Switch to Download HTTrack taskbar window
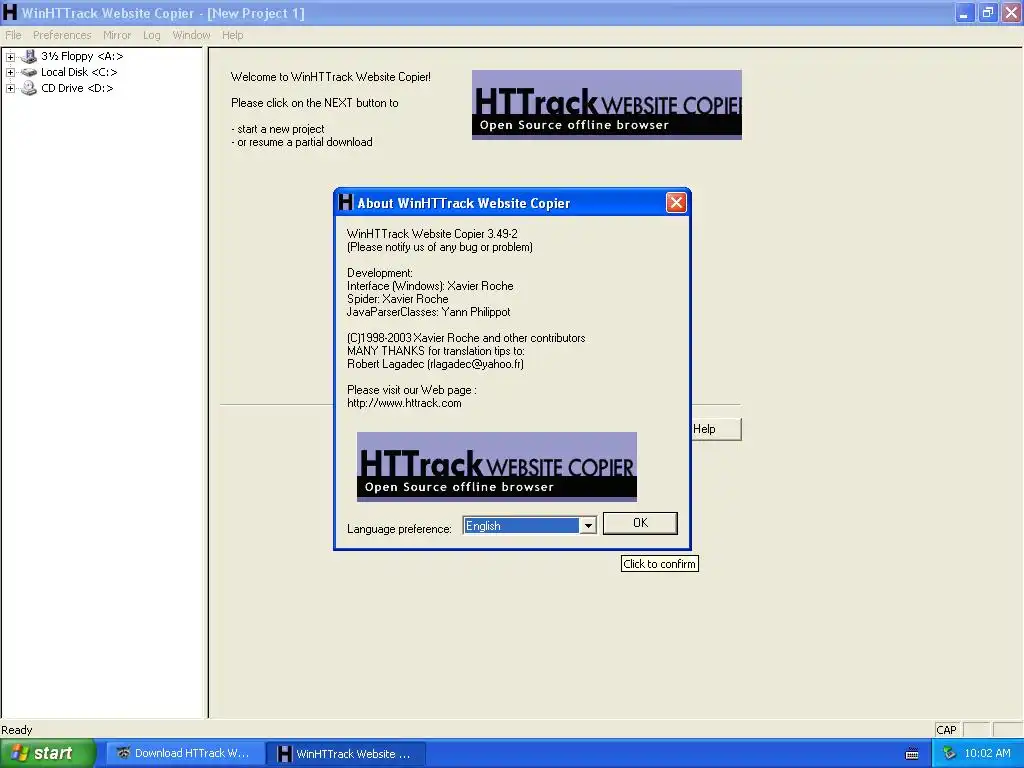1024x768 pixels. 185,753
